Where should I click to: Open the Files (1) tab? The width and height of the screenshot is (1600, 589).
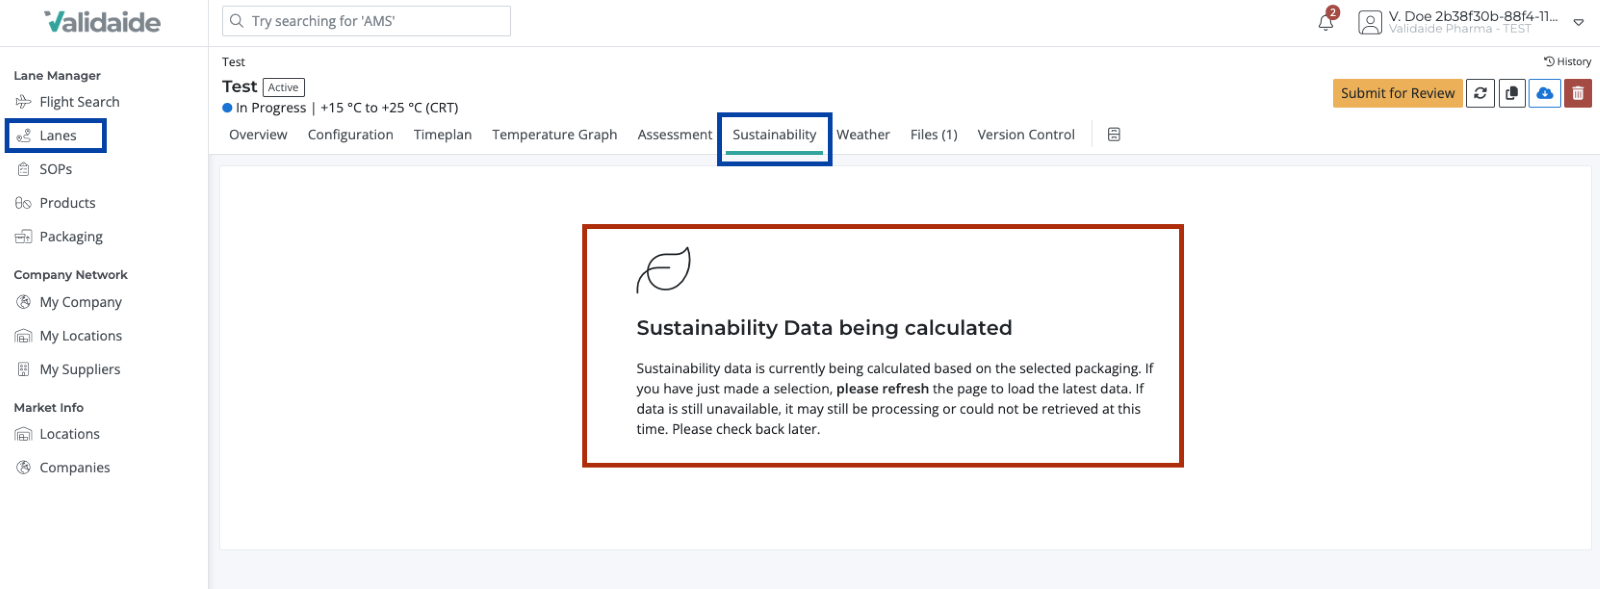(934, 135)
